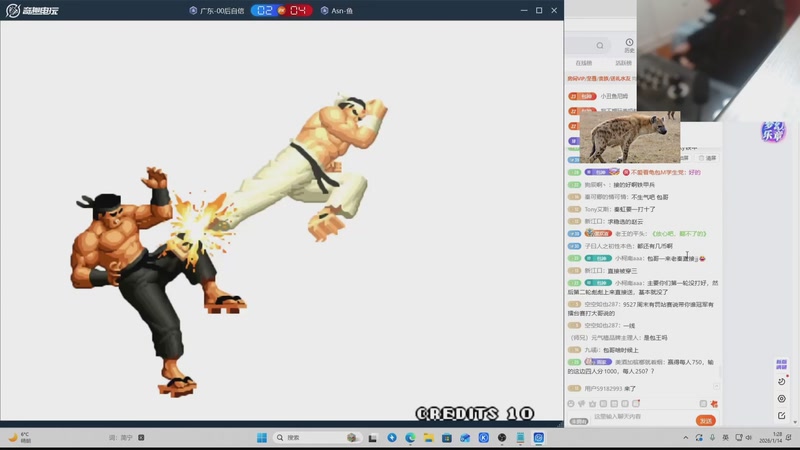Image resolution: width=800 pixels, height=450 pixels.
Task: Toggle the small checkbox beside the gift icon
Action: (x=703, y=404)
